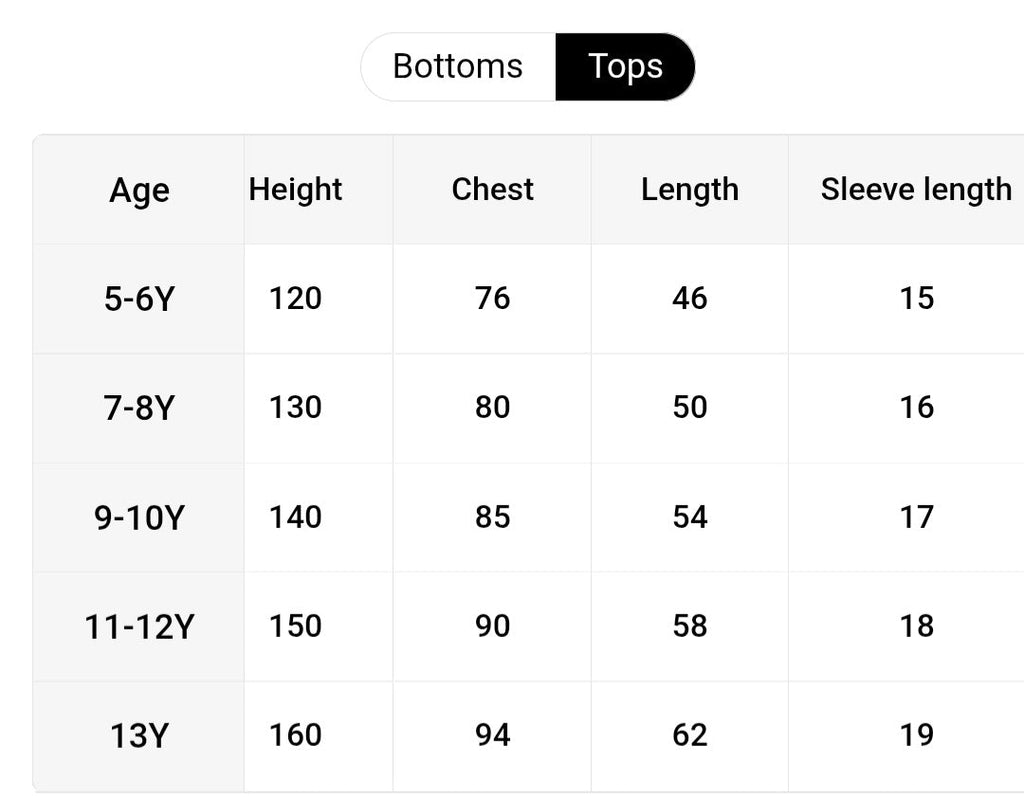Image resolution: width=1024 pixels, height=800 pixels.
Task: Click chest value 80
Action: (x=492, y=408)
